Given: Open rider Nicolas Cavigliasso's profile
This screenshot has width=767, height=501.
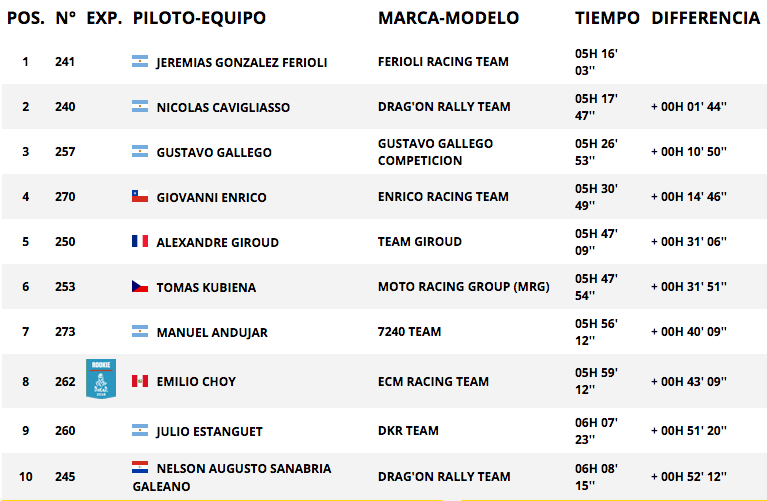Looking at the screenshot, I should pos(223,108).
